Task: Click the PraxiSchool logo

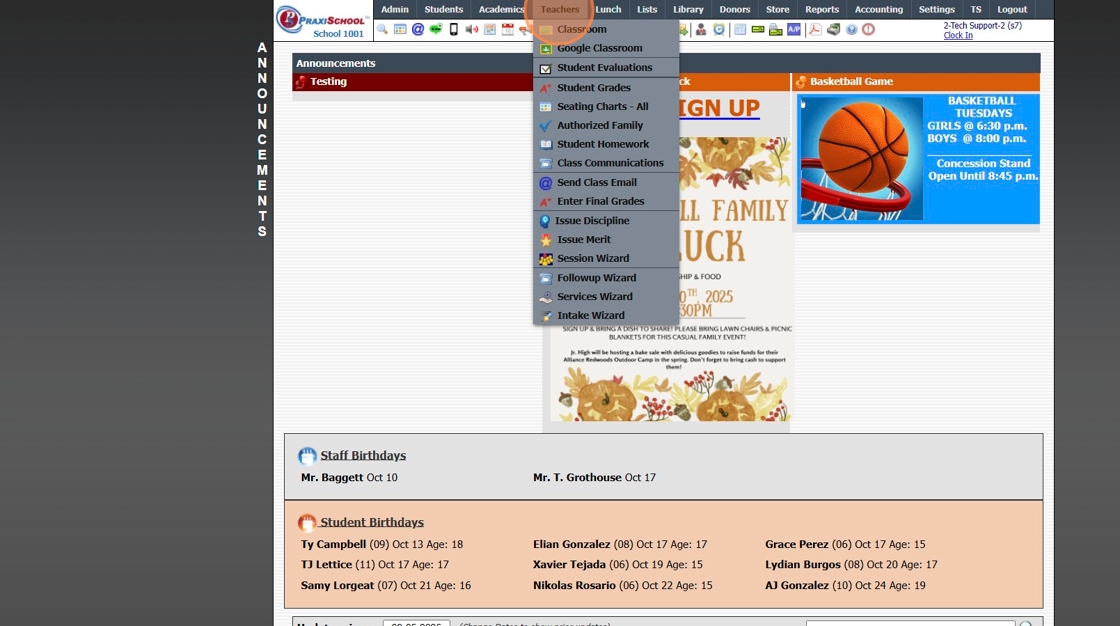Action: click(x=322, y=21)
